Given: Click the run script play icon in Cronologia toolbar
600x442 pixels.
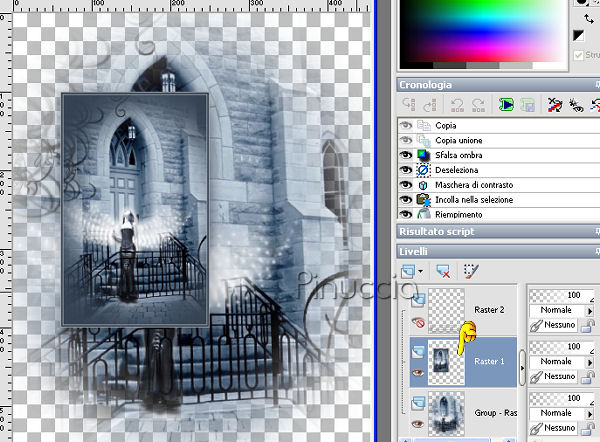Looking at the screenshot, I should pyautogui.click(x=506, y=104).
